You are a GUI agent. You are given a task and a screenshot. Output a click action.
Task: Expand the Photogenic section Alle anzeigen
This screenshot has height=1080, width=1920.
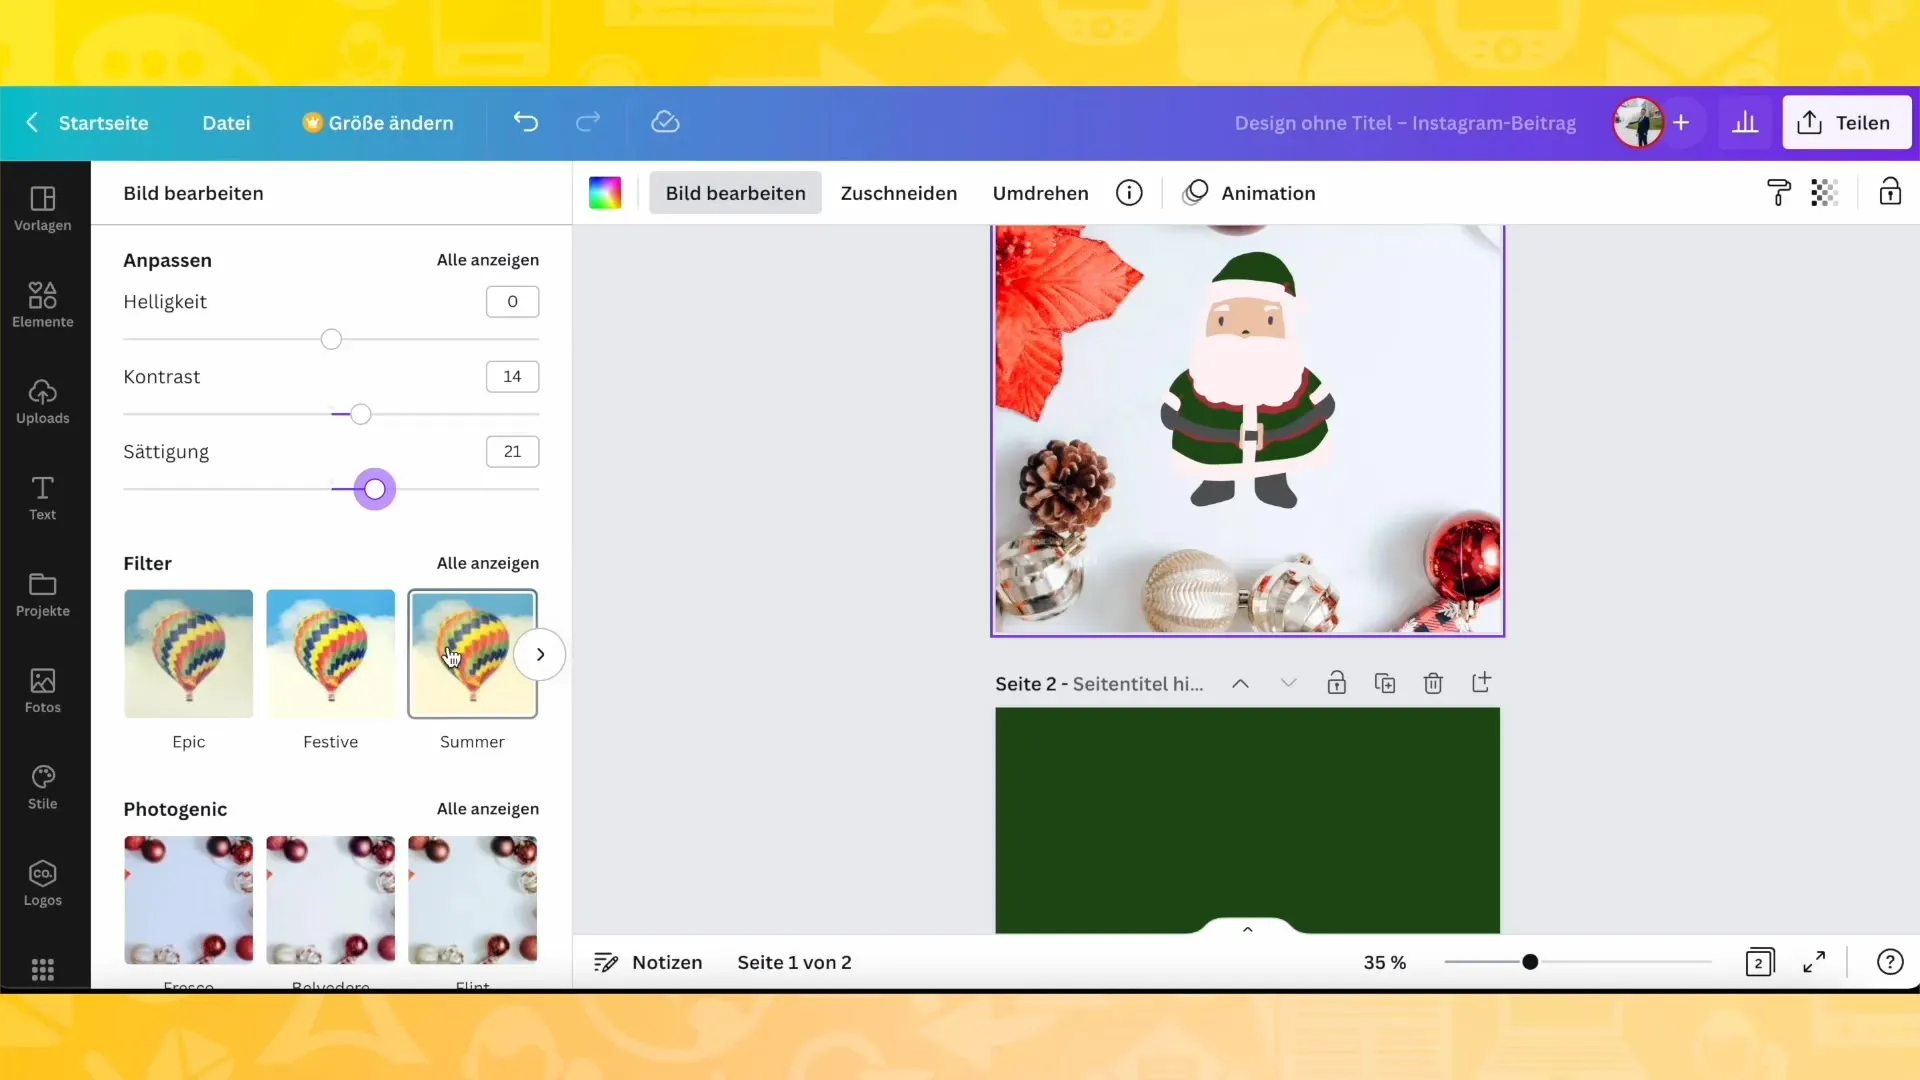click(489, 808)
